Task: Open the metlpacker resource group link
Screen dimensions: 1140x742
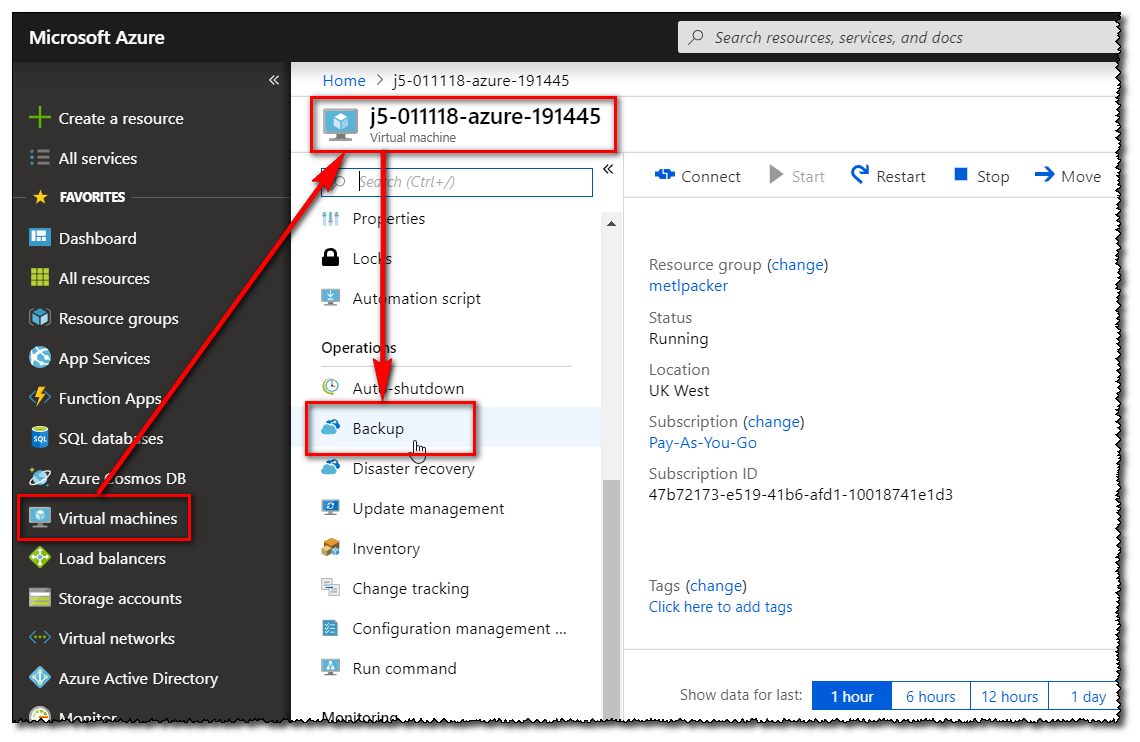Action: [688, 286]
